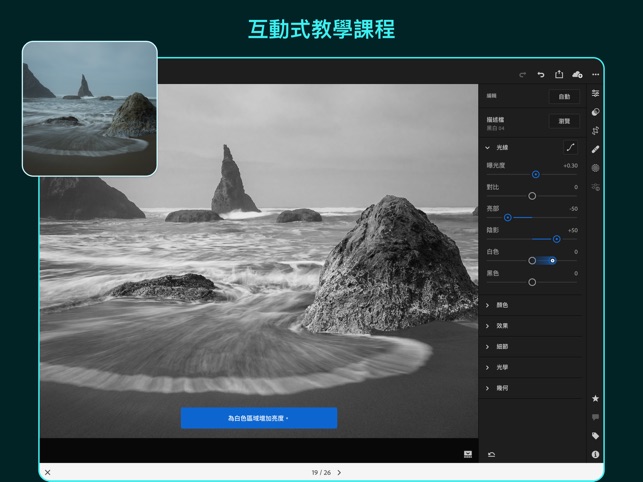
Task: Click the redo arrow in the top toolbar
Action: (522, 75)
